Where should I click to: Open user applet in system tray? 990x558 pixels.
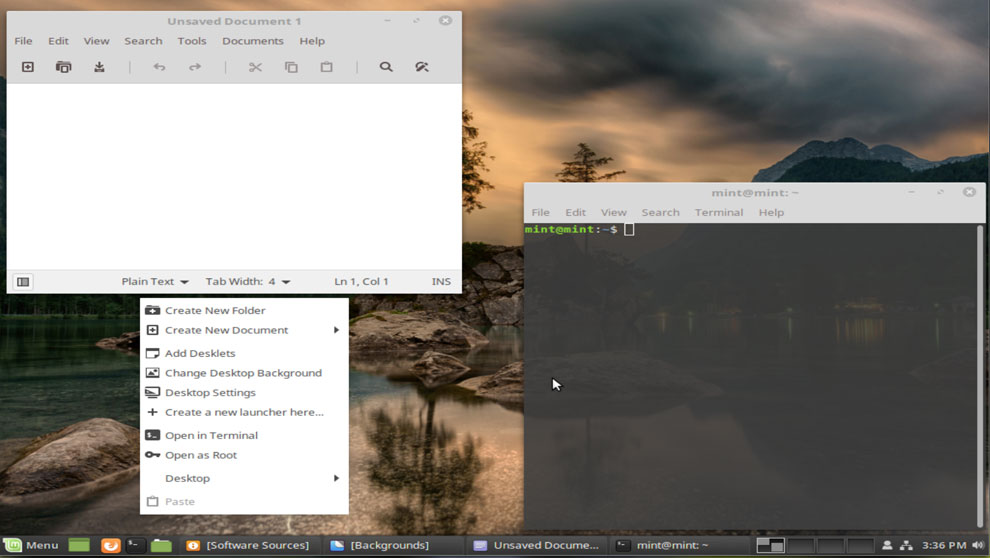[887, 545]
